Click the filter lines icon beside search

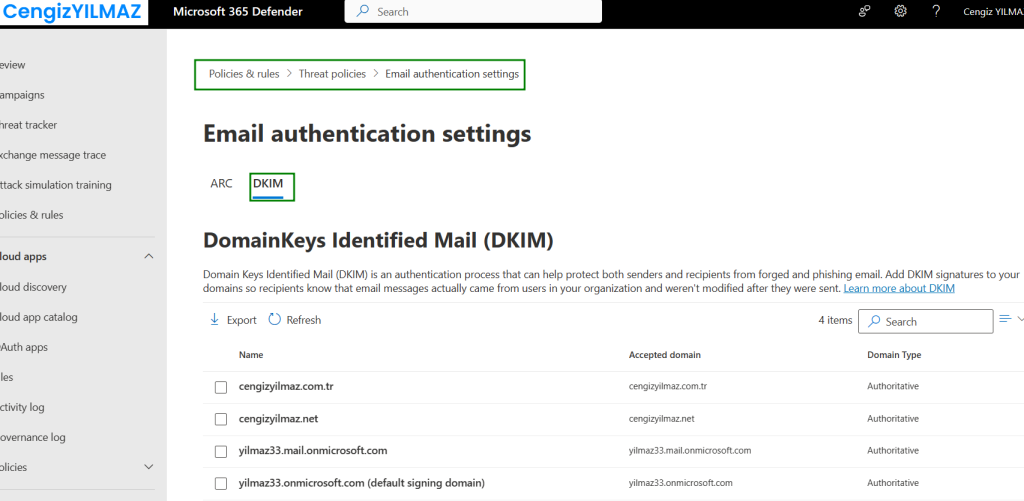click(1005, 320)
